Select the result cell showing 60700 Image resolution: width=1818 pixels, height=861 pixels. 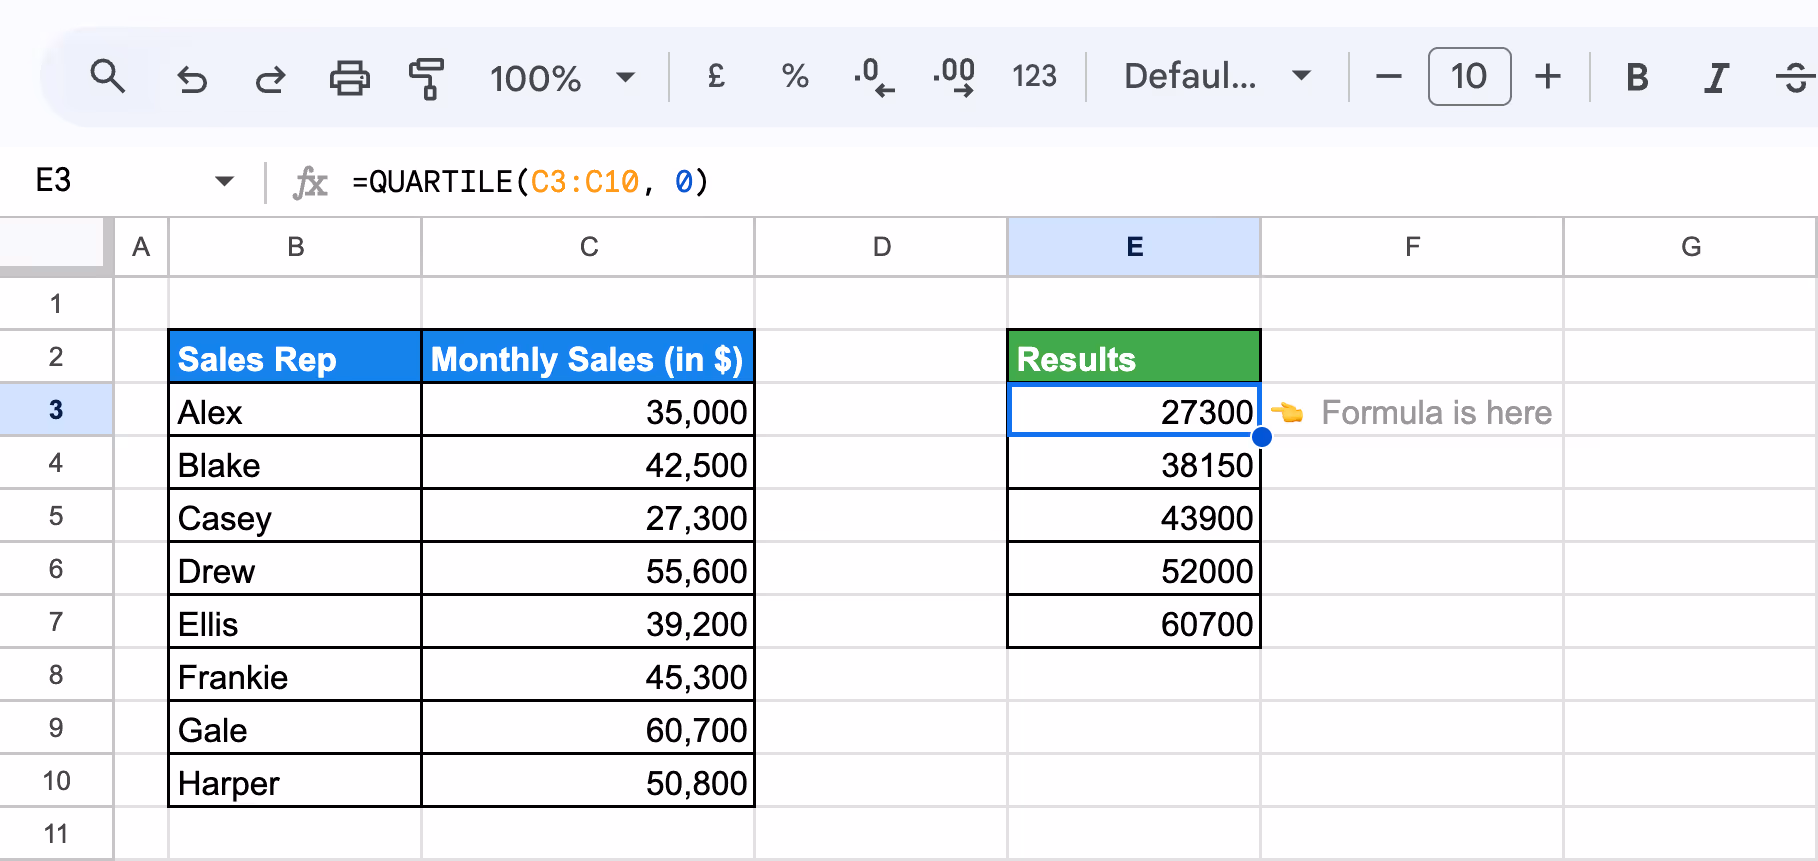[1134, 622]
